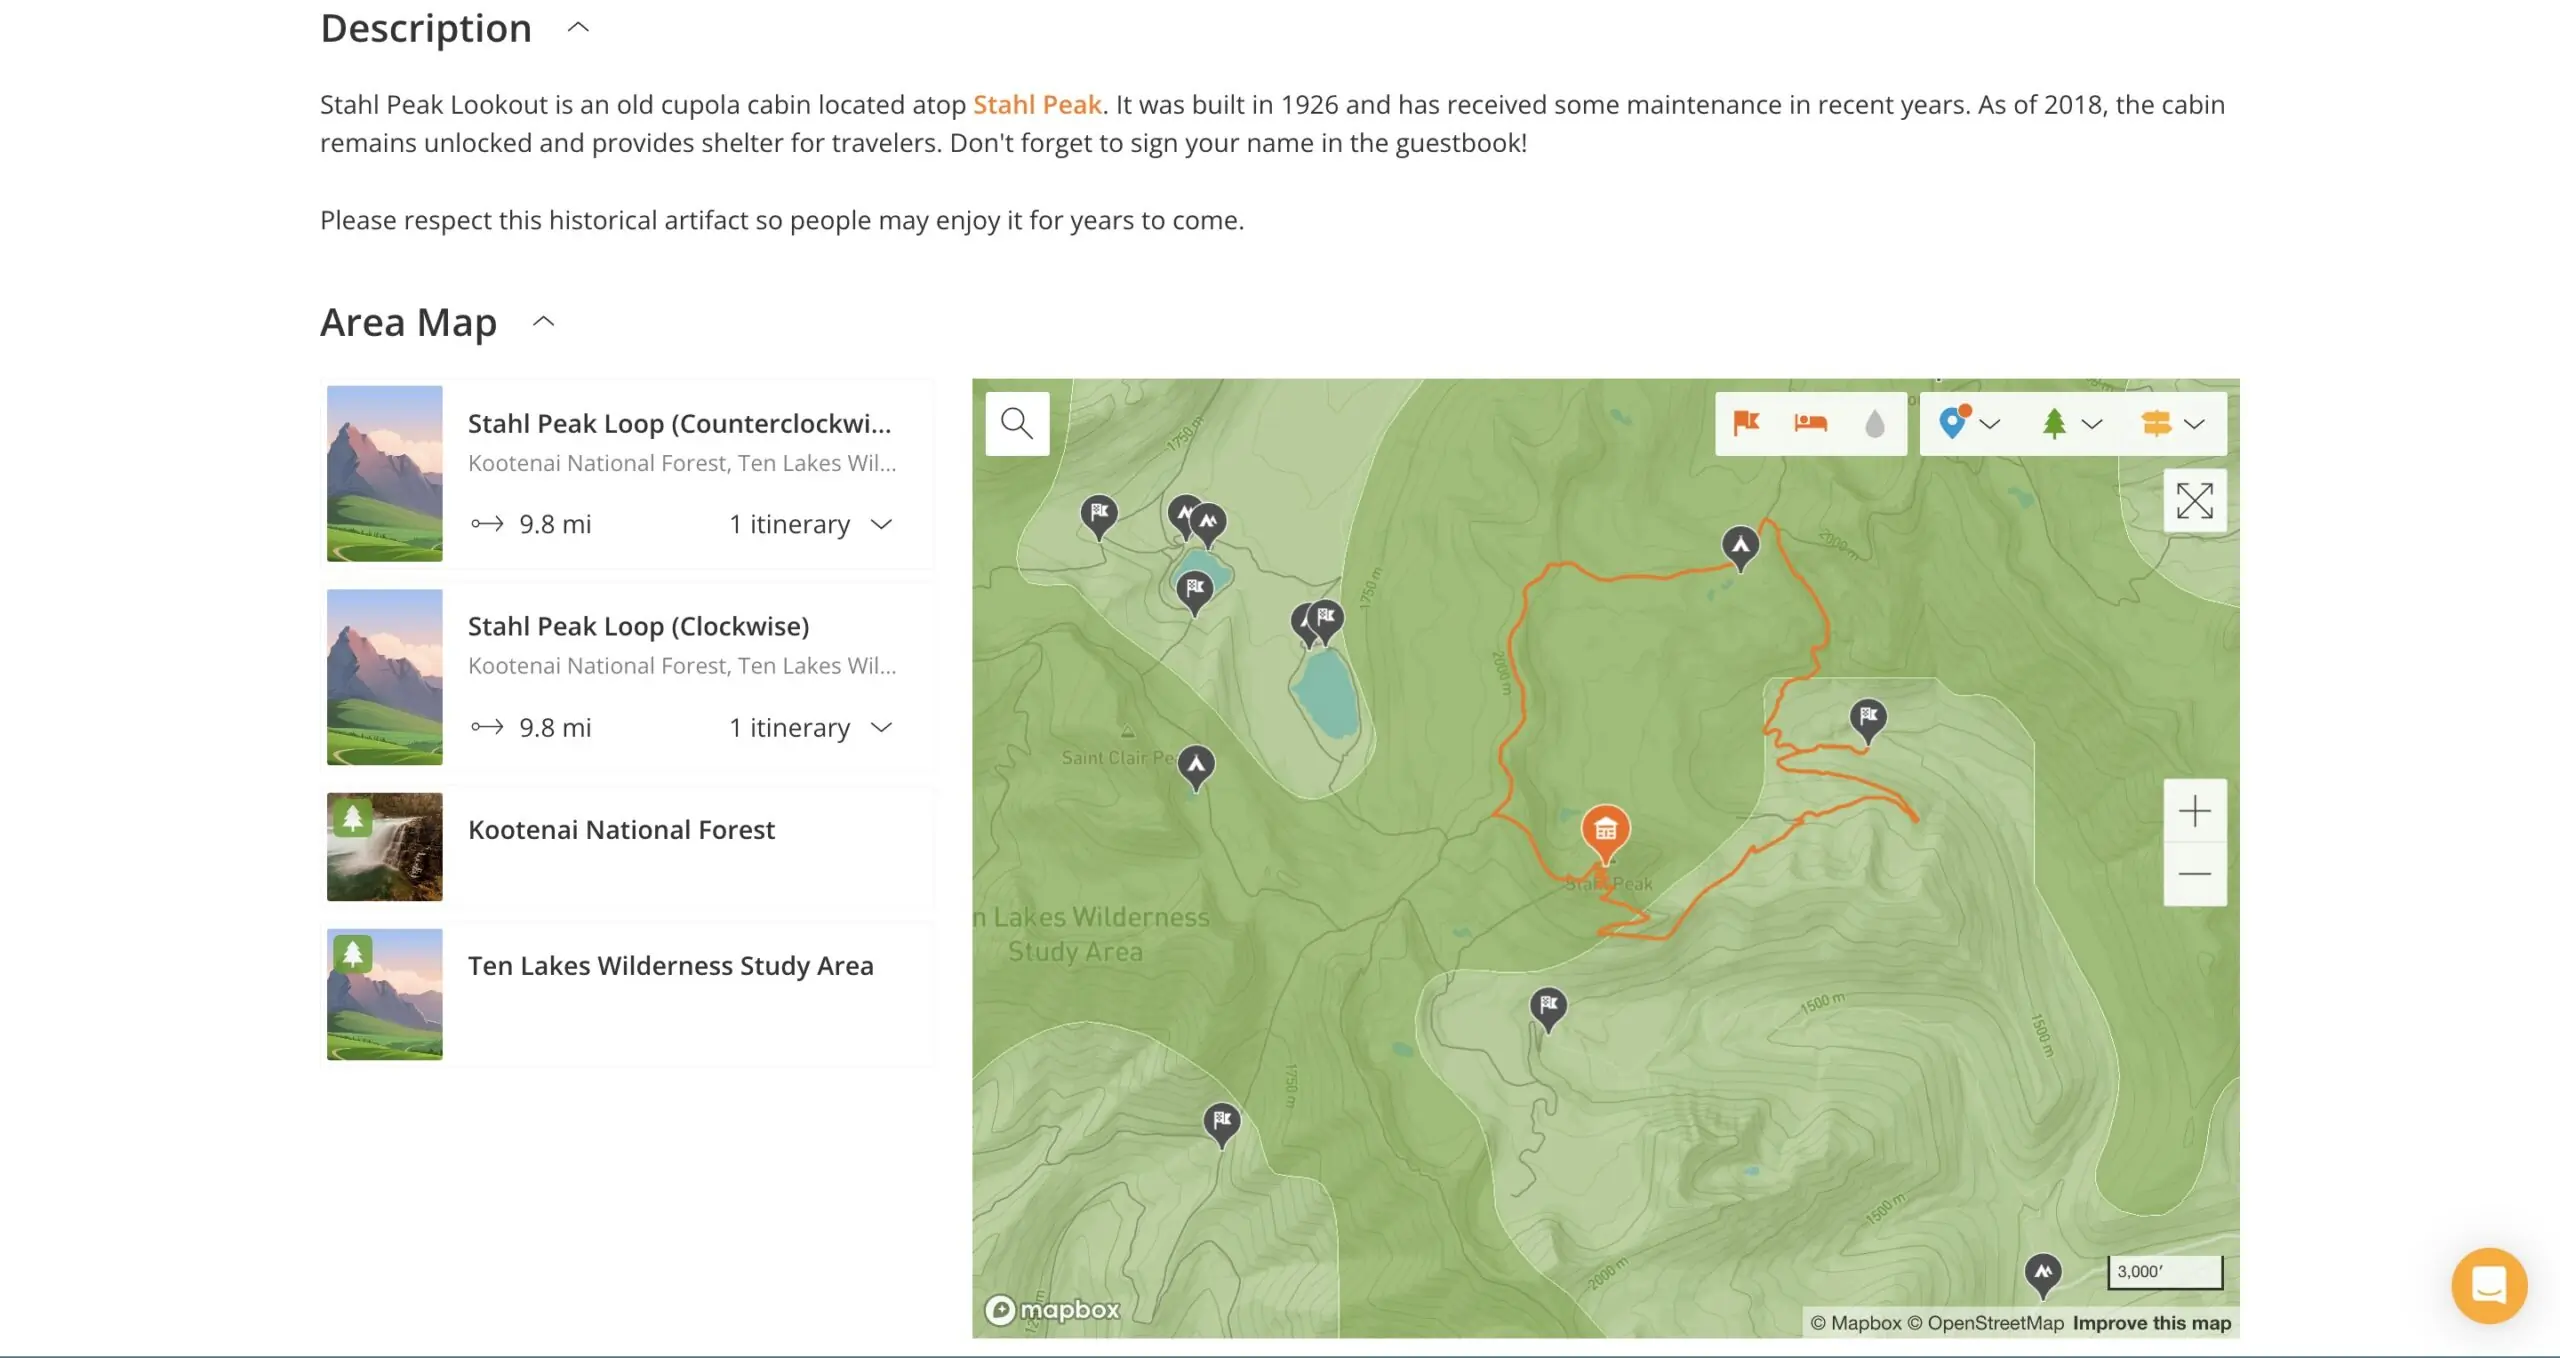2560x1358 pixels.
Task: Click the Improve this map link
Action: [x=2152, y=1322]
